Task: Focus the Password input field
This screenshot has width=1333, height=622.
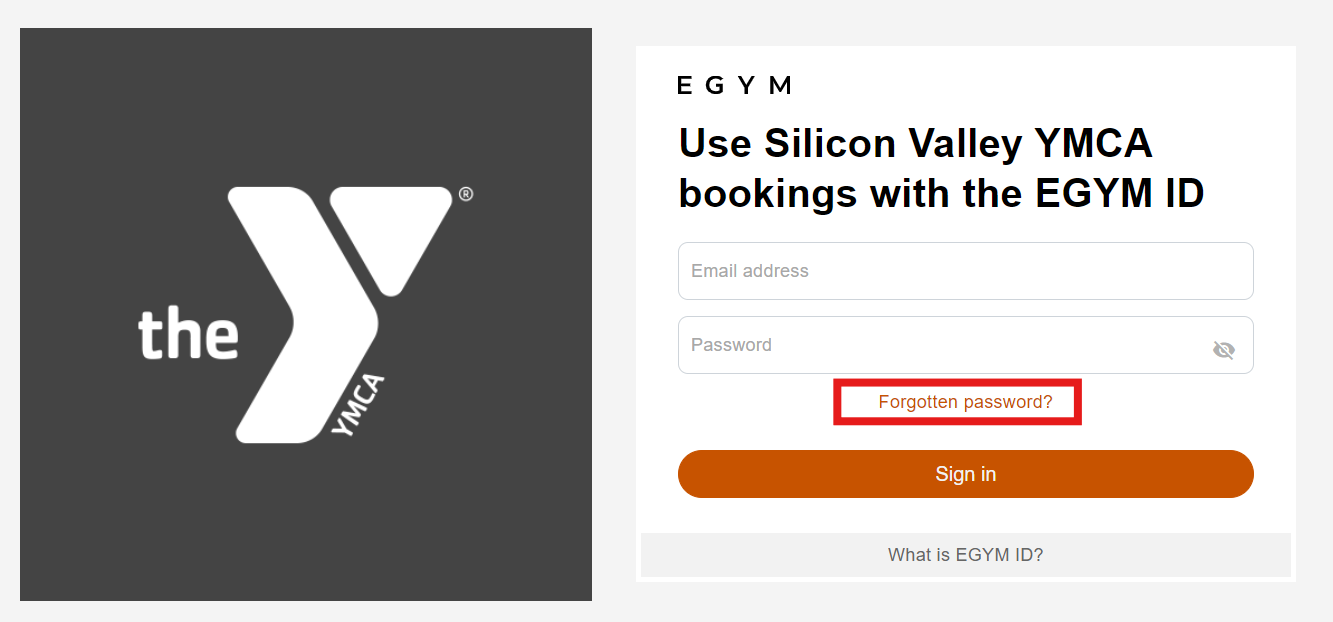Action: [940, 345]
